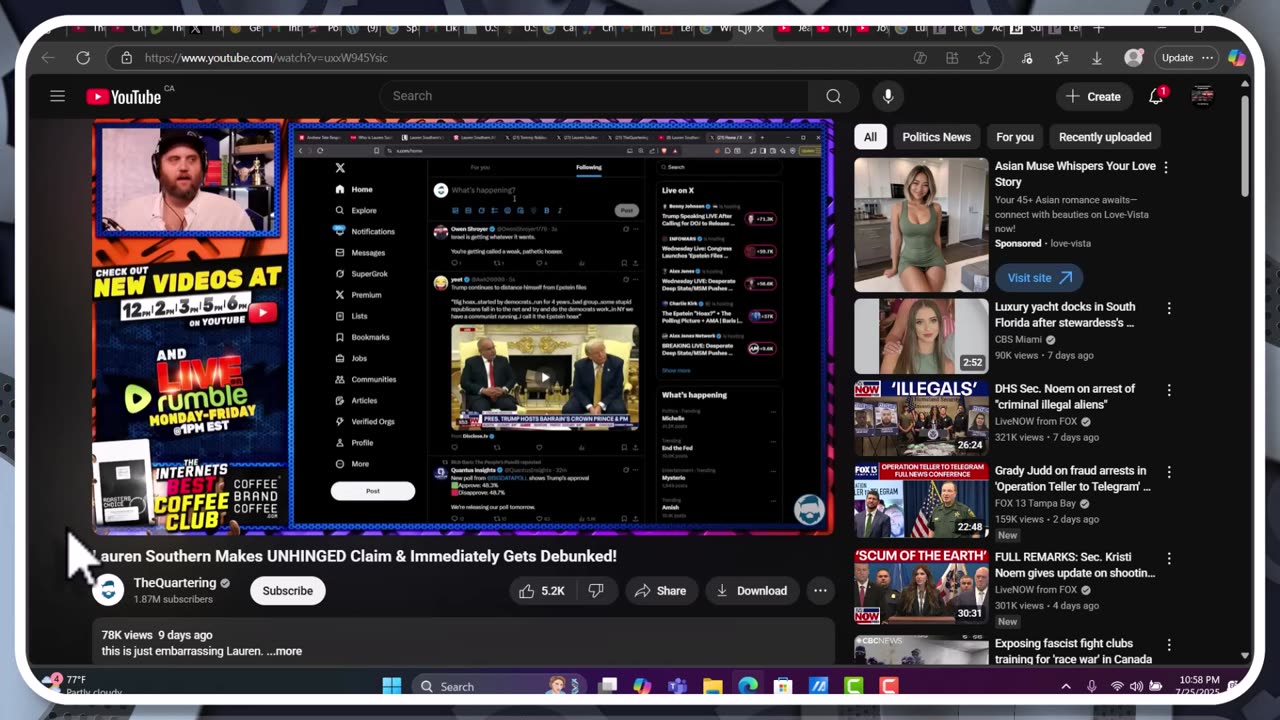
Task: Open the YouTube guide hamburger menu
Action: [x=57, y=96]
